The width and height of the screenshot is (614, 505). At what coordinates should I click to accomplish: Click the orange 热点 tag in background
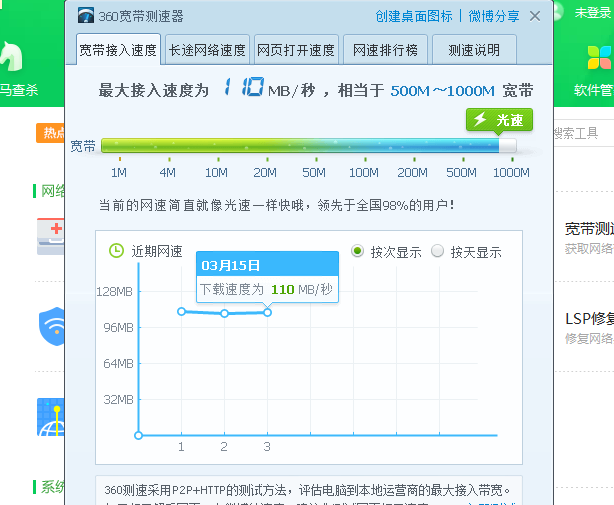pyautogui.click(x=51, y=133)
